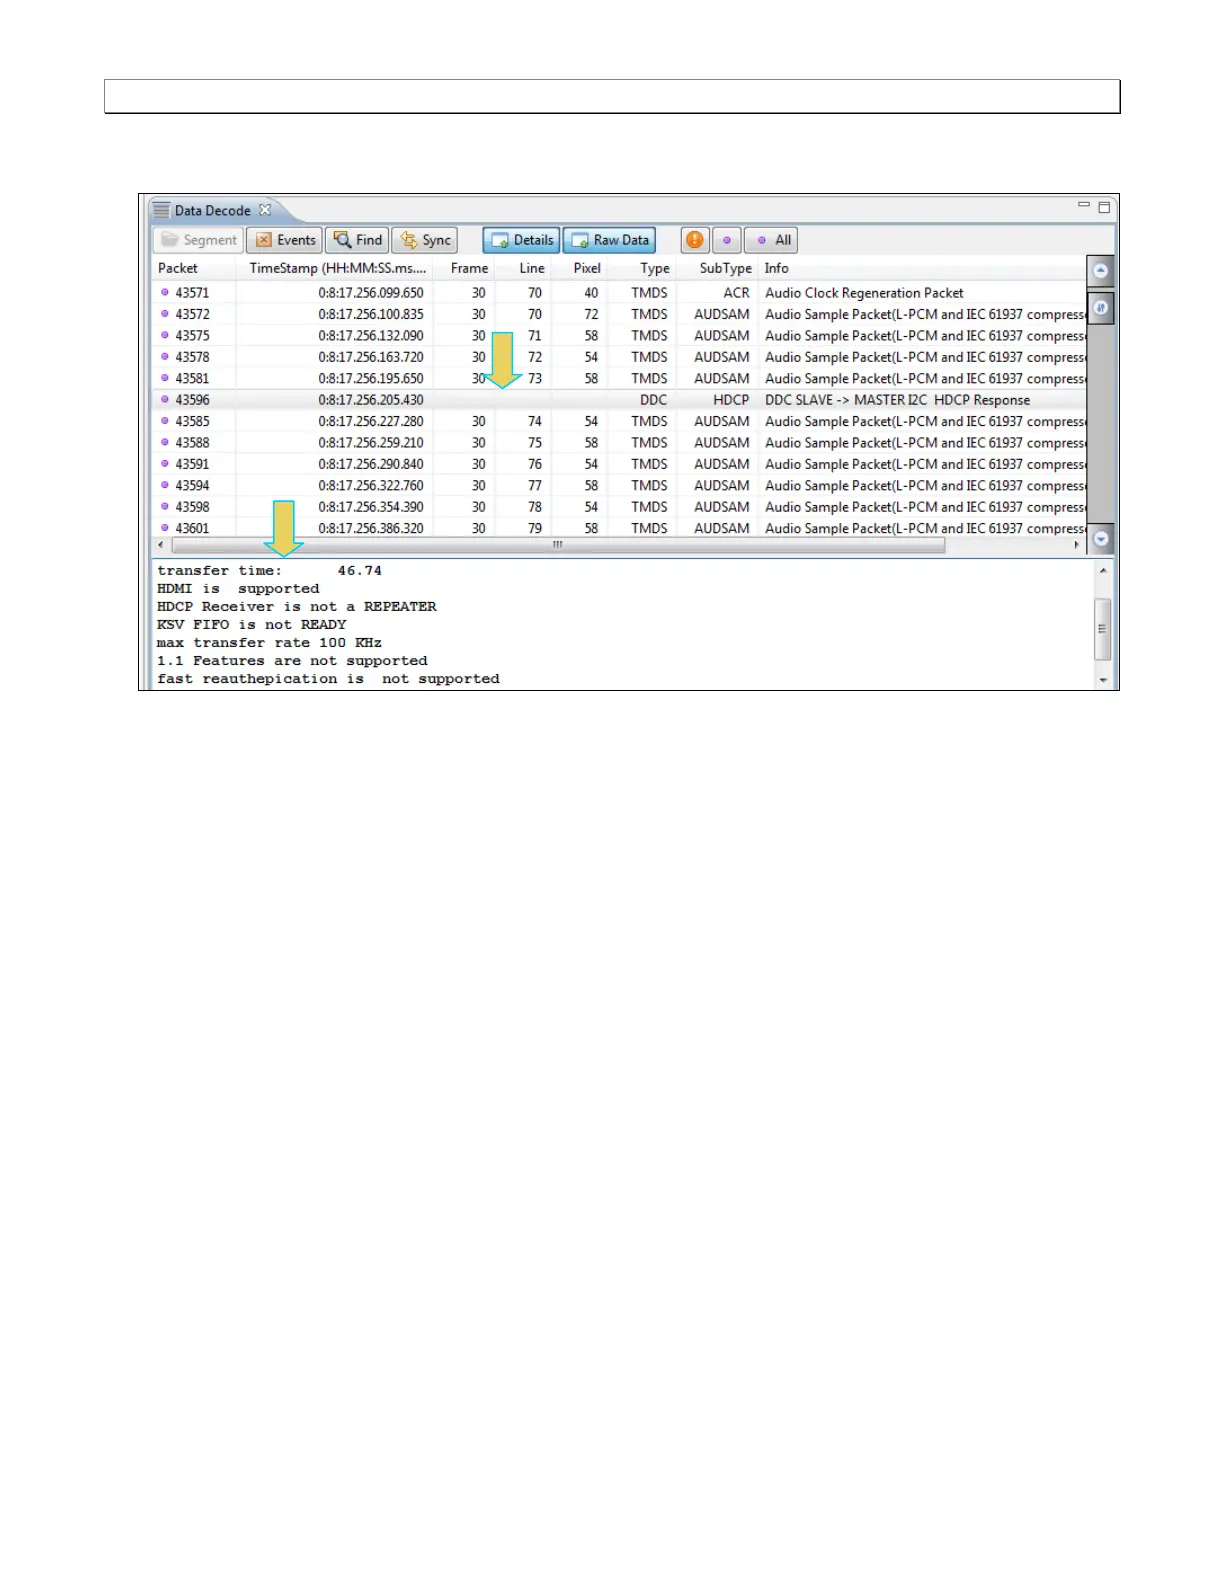Viewport: 1224px width, 1584px height.
Task: Click 'max transfer rate 100 KHz' line
Action: [269, 643]
